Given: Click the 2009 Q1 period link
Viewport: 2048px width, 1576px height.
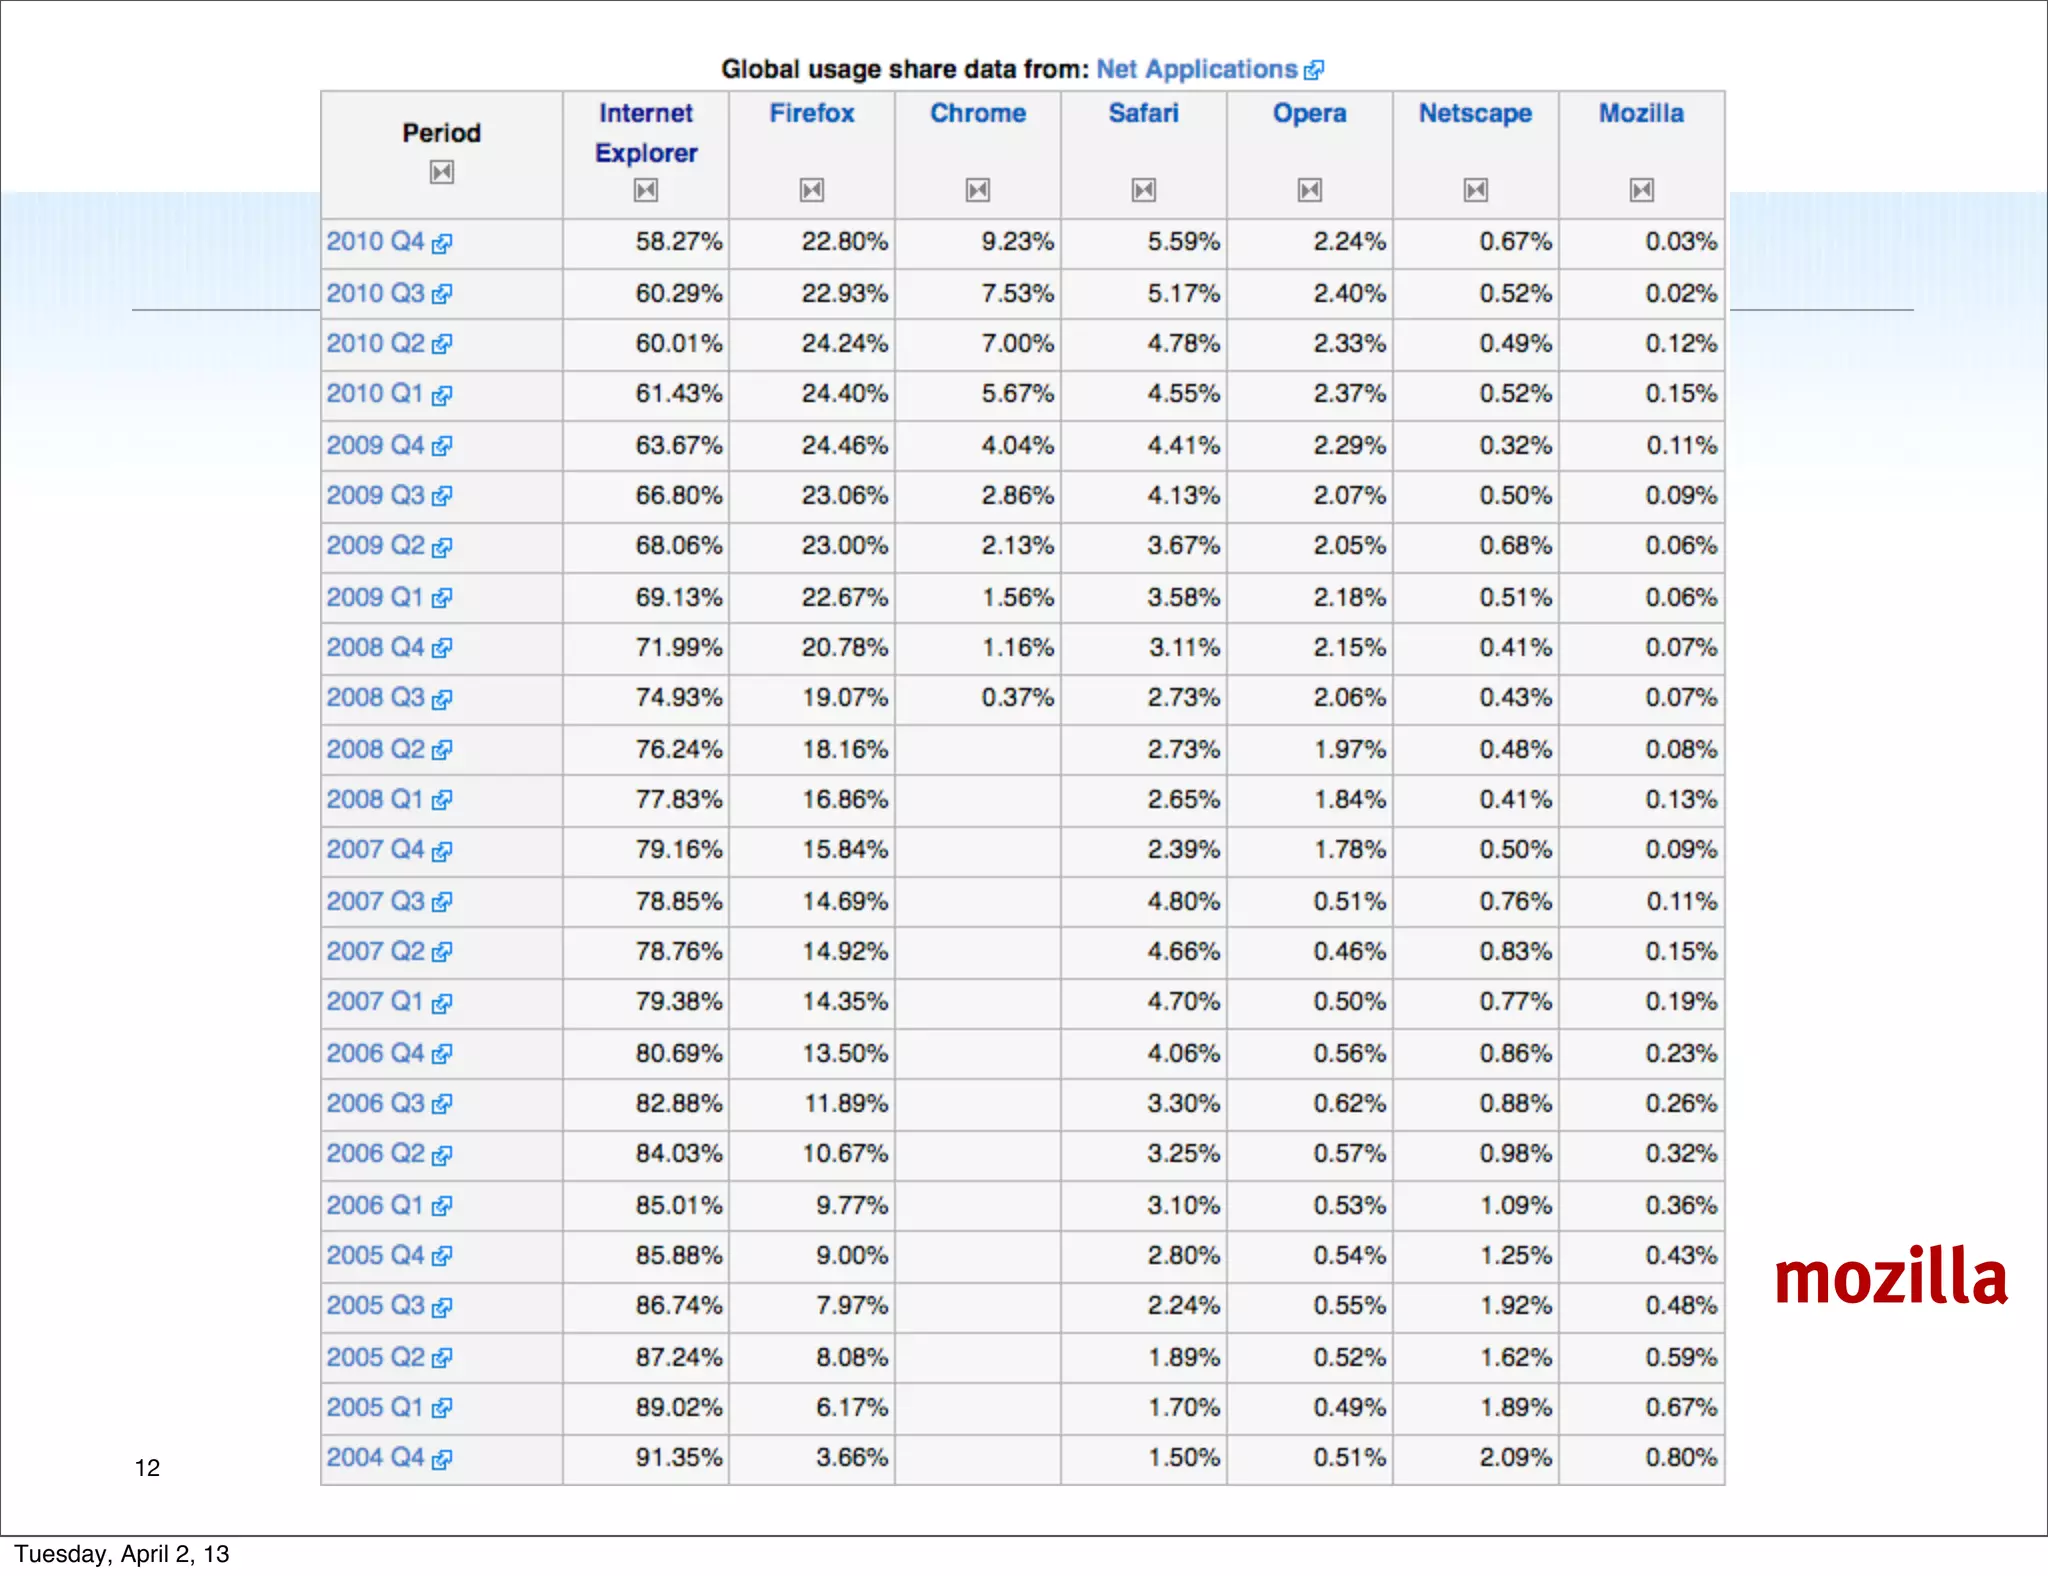Looking at the screenshot, I should pyautogui.click(x=375, y=597).
